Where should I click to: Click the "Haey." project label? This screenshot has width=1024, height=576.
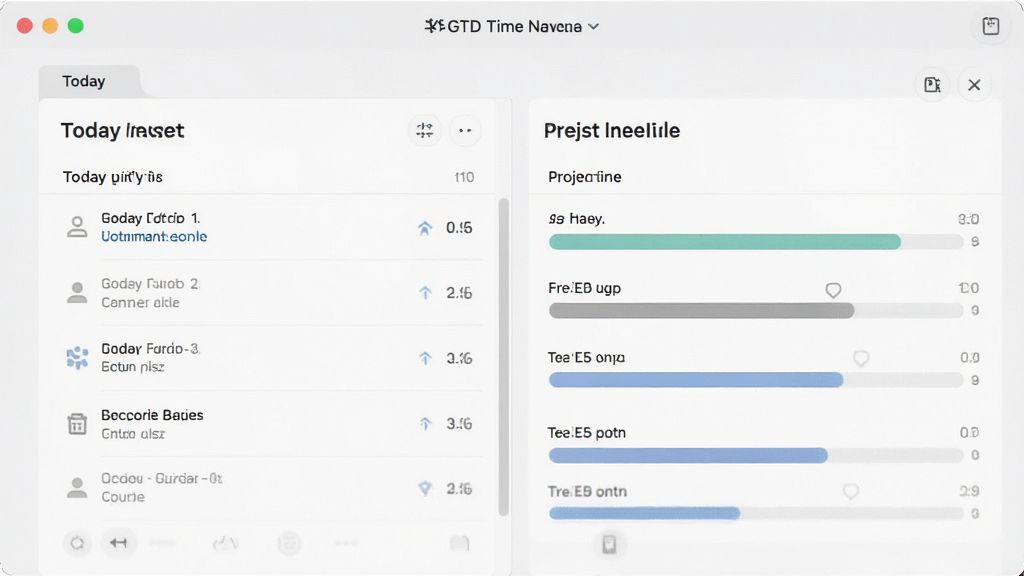pyautogui.click(x=587, y=219)
